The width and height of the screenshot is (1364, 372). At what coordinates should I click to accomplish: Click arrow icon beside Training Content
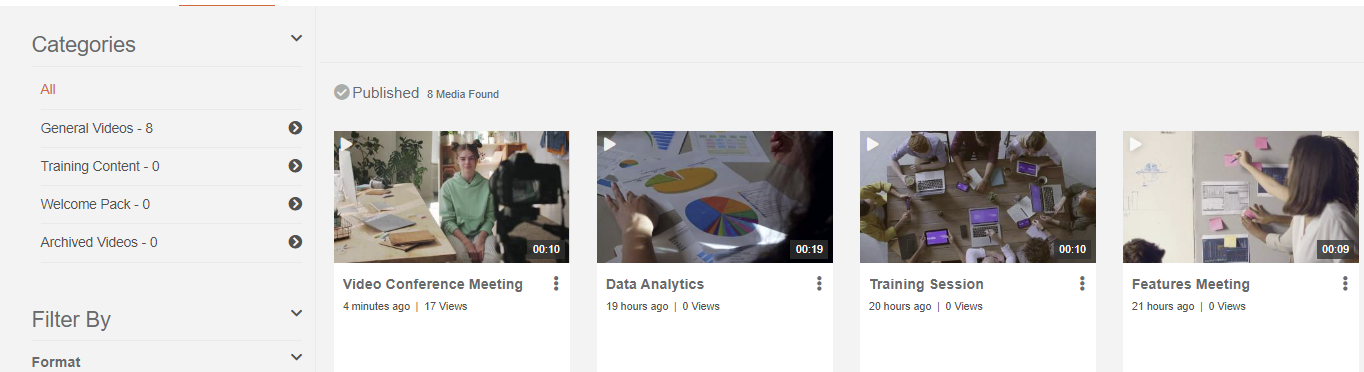click(295, 166)
